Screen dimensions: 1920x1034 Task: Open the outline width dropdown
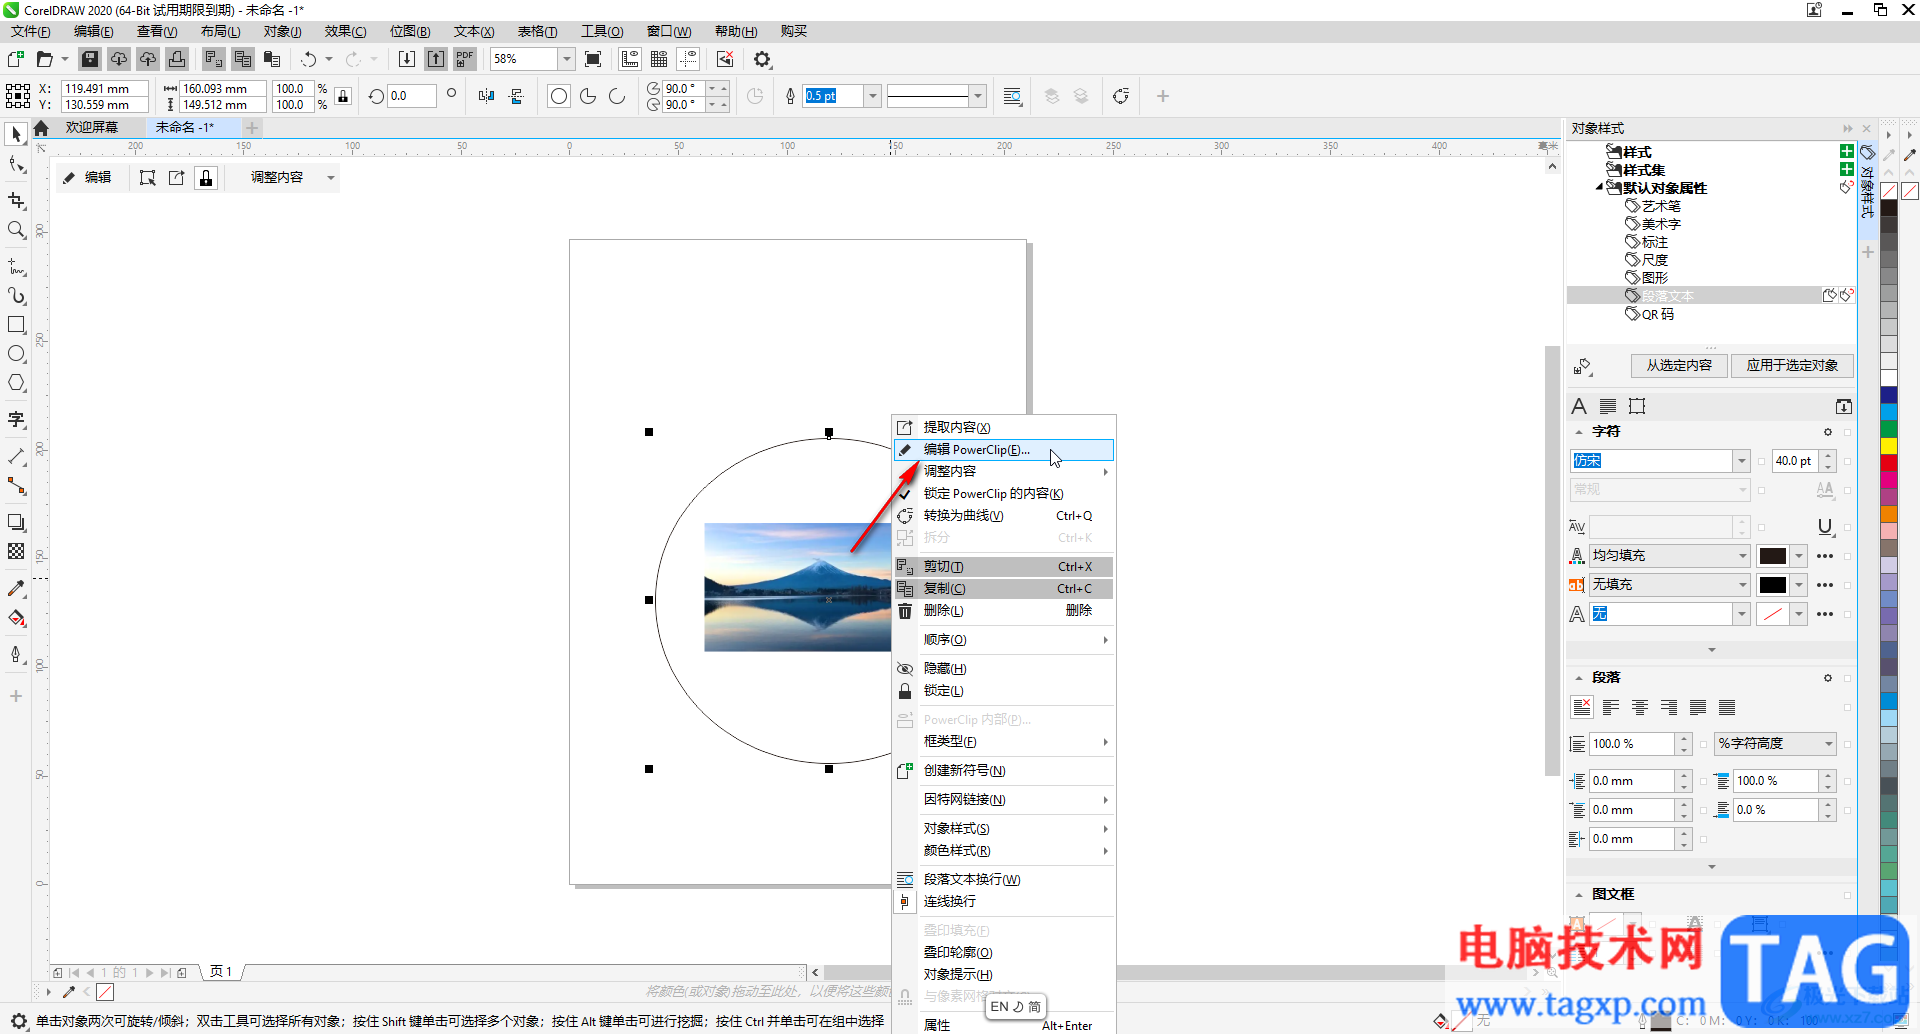[872, 96]
